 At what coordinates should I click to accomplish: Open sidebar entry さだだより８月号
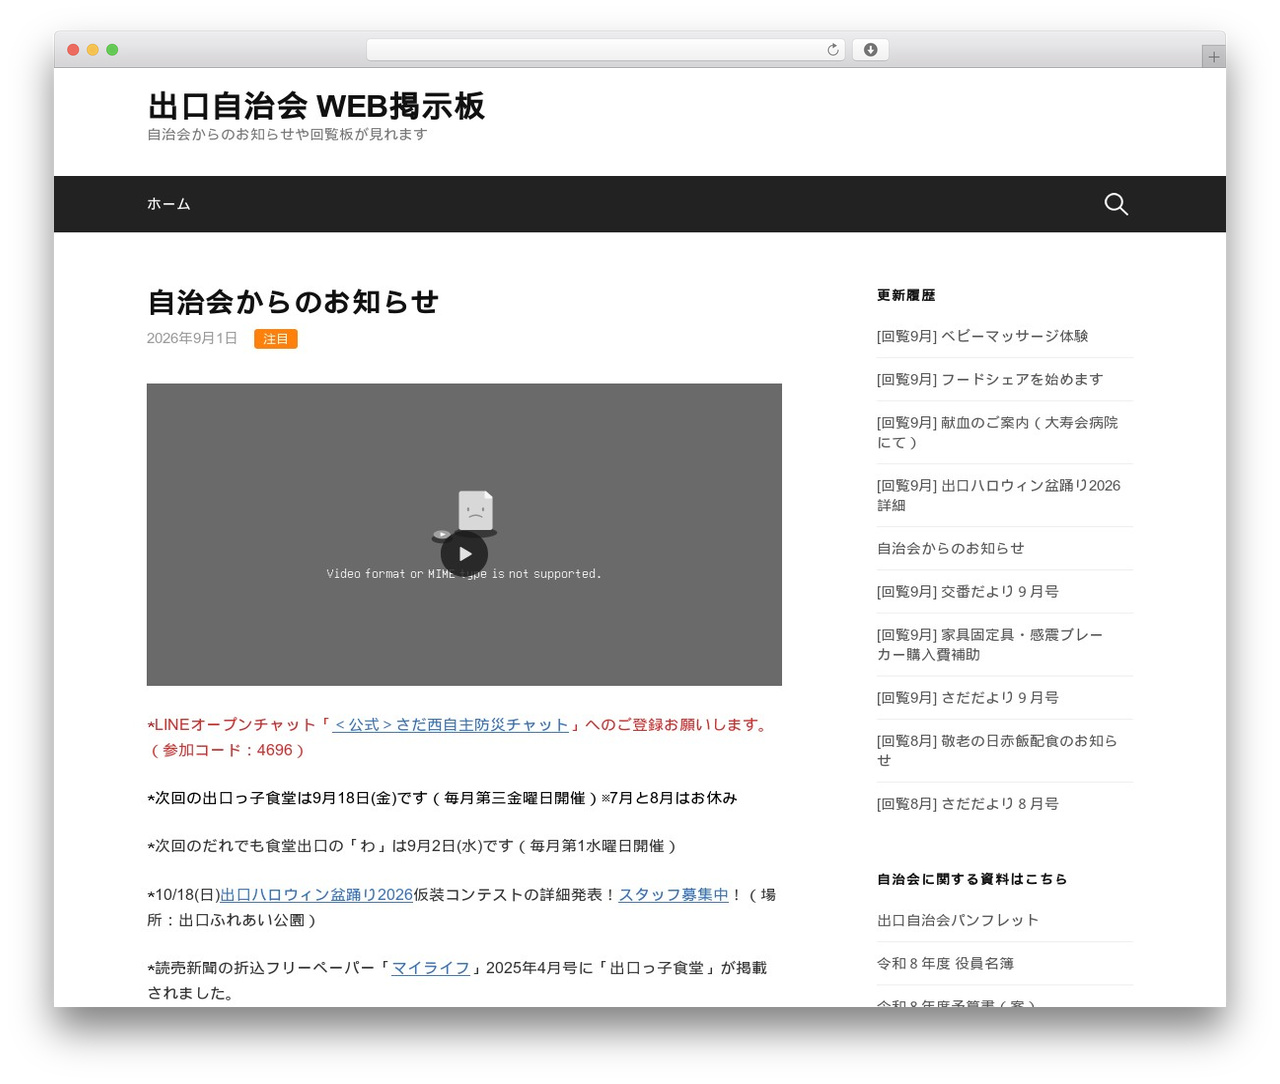click(967, 803)
